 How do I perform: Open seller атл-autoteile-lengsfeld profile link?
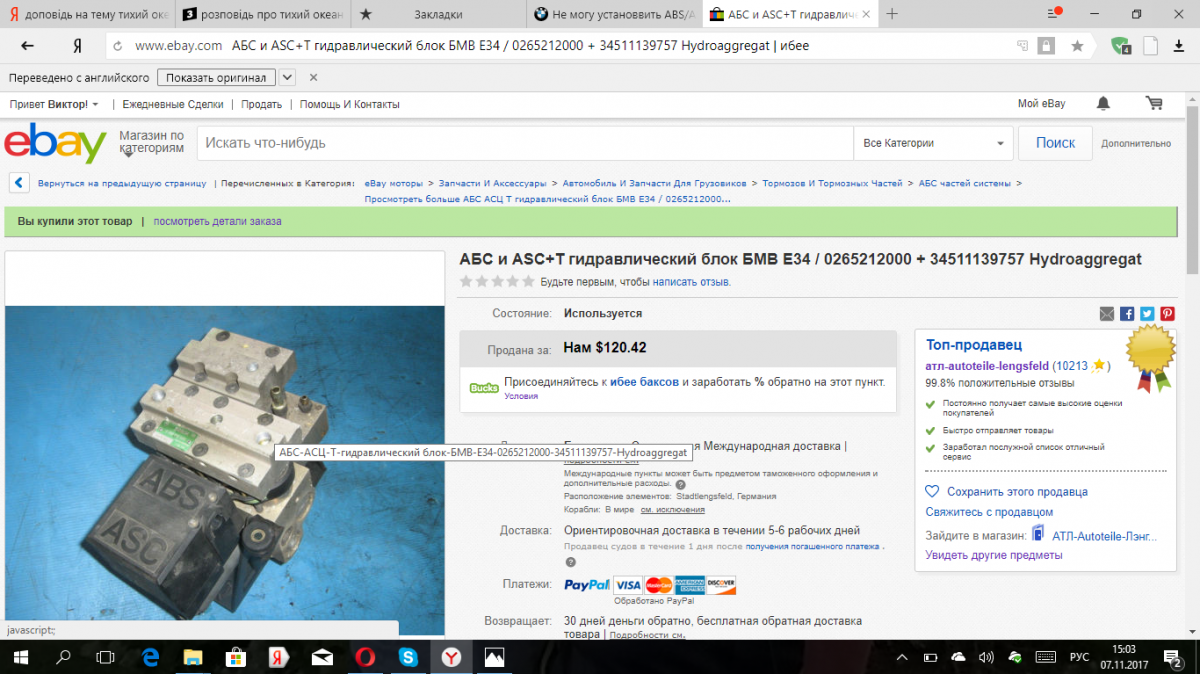pos(987,366)
